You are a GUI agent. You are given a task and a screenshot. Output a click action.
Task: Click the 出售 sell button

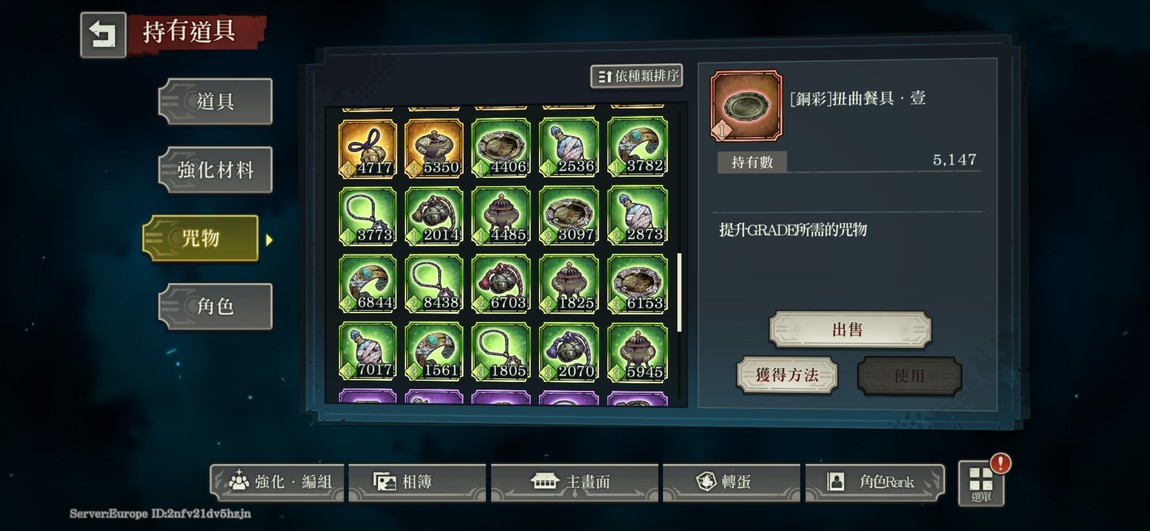(x=850, y=329)
